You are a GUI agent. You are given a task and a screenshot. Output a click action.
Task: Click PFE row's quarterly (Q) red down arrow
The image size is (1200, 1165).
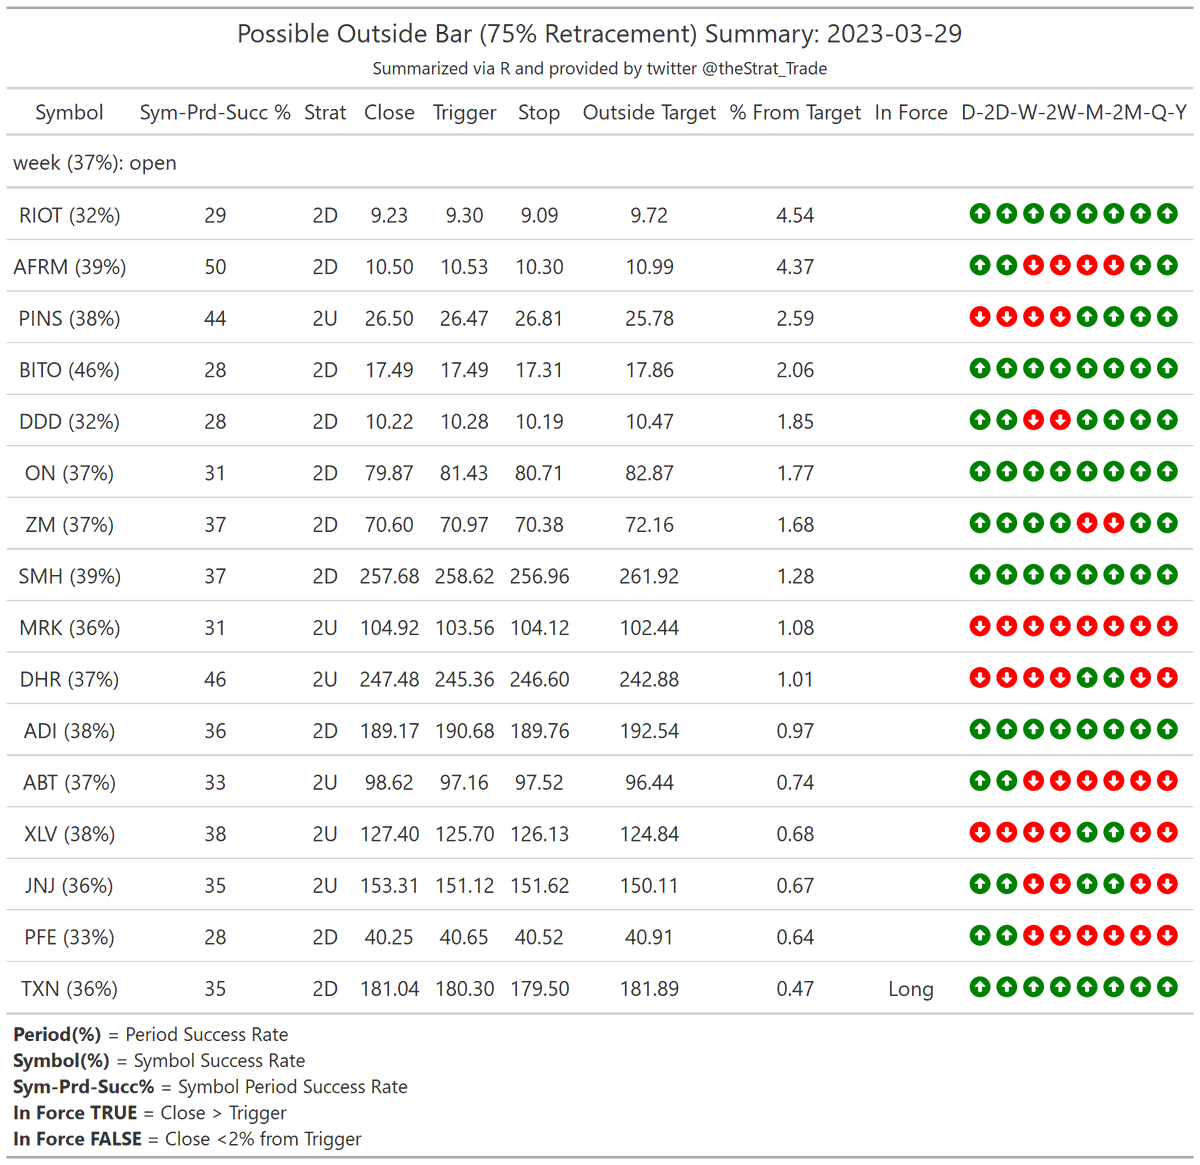(x=1140, y=936)
